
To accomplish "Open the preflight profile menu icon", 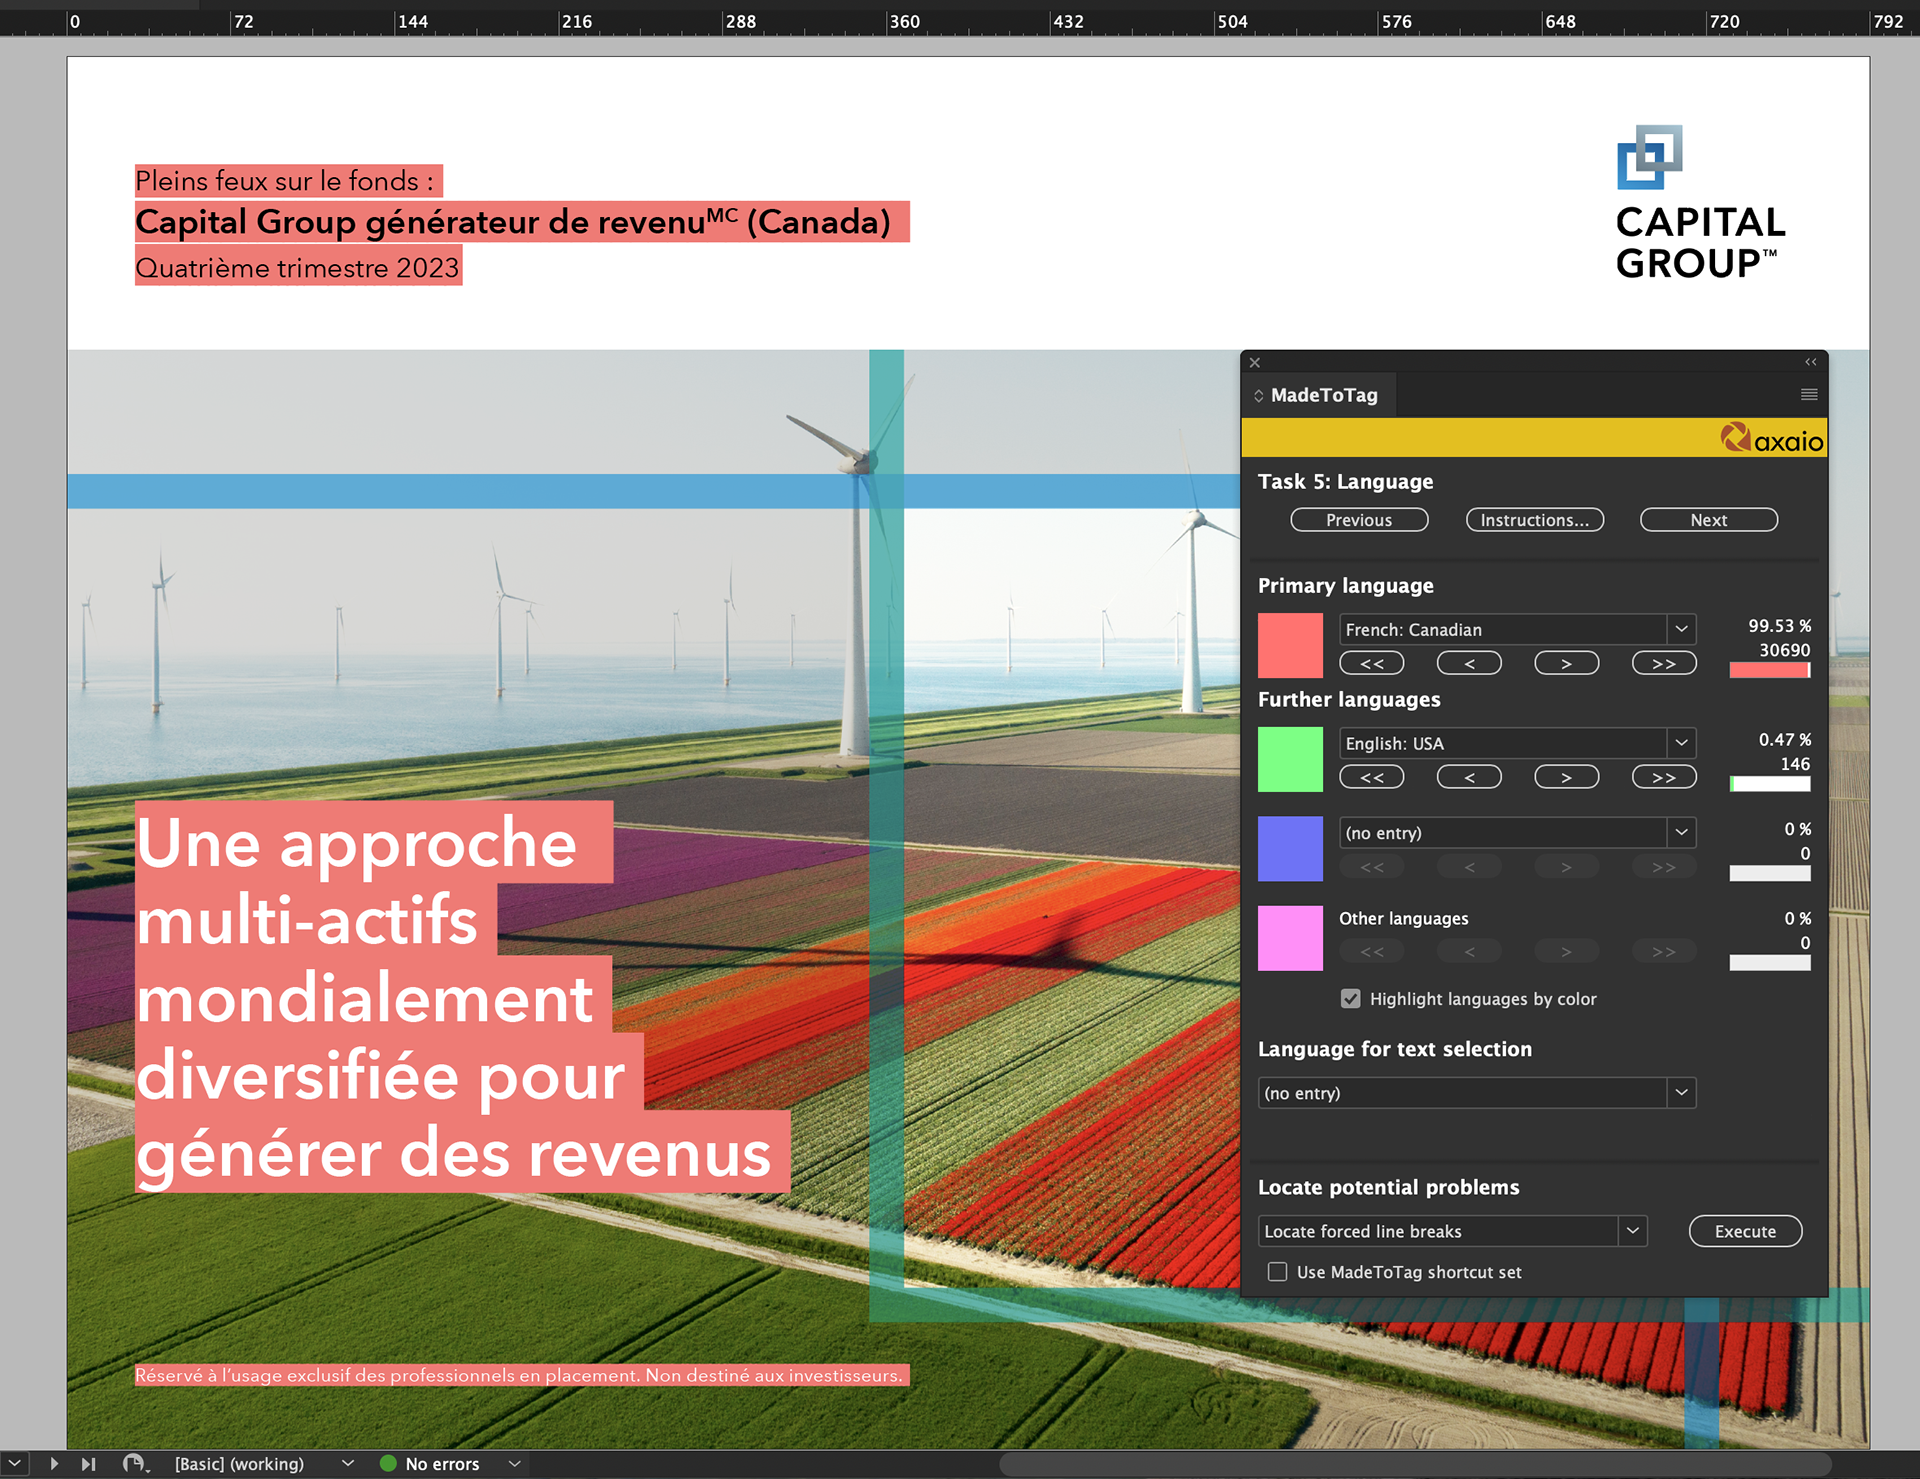I will 136,1463.
